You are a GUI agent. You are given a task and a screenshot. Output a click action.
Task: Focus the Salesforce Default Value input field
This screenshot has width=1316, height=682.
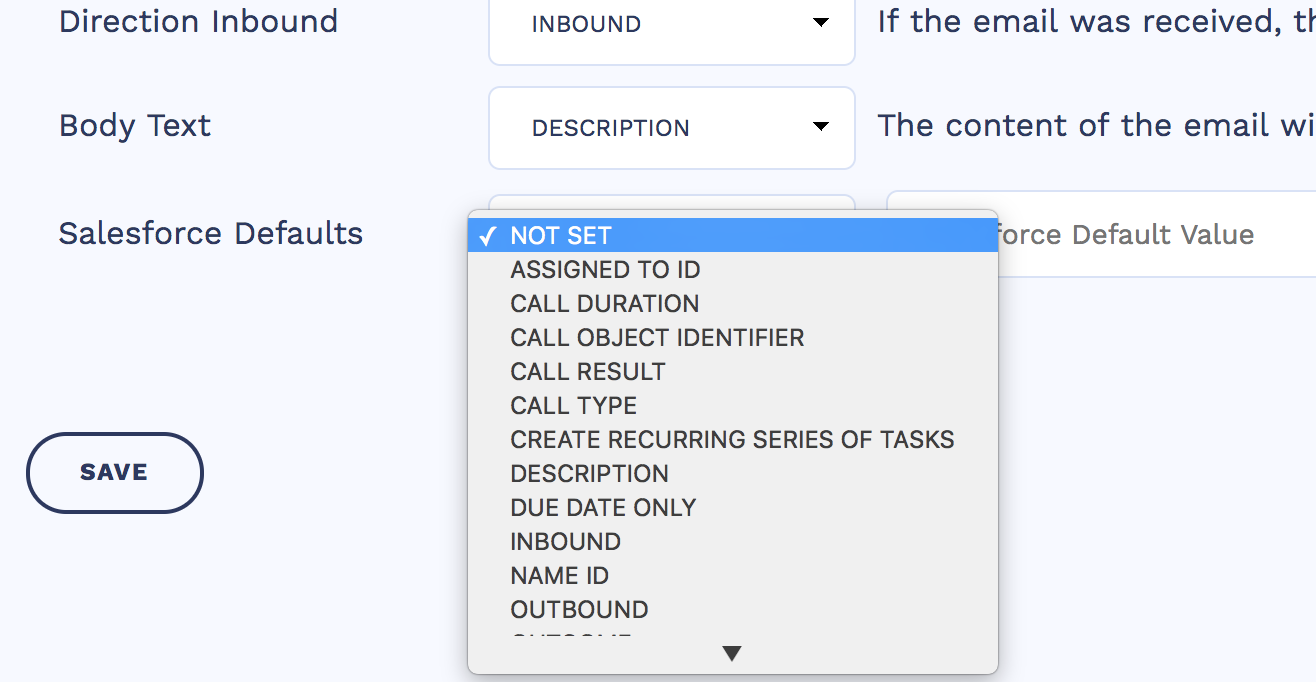tap(1150, 235)
